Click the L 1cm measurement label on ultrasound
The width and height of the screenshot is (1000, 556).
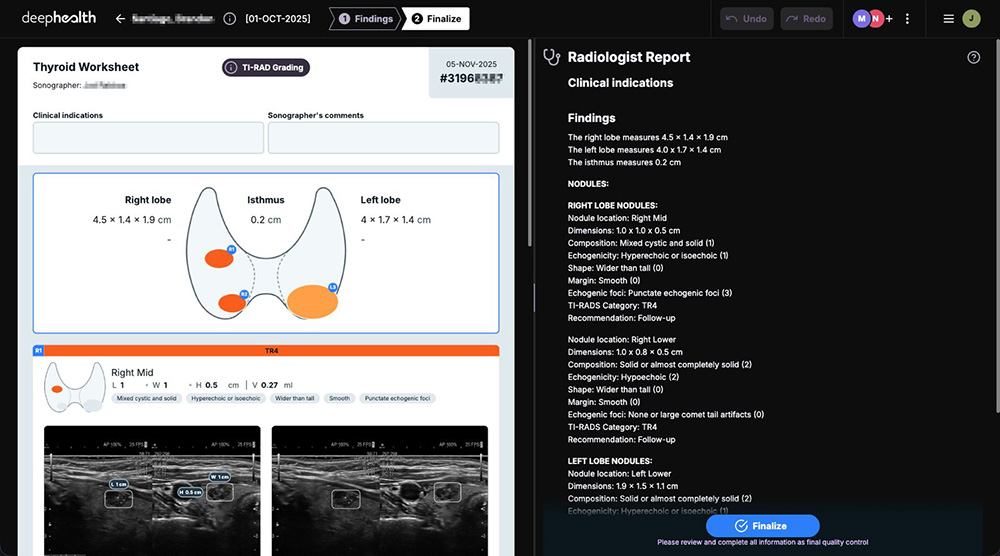tap(119, 485)
